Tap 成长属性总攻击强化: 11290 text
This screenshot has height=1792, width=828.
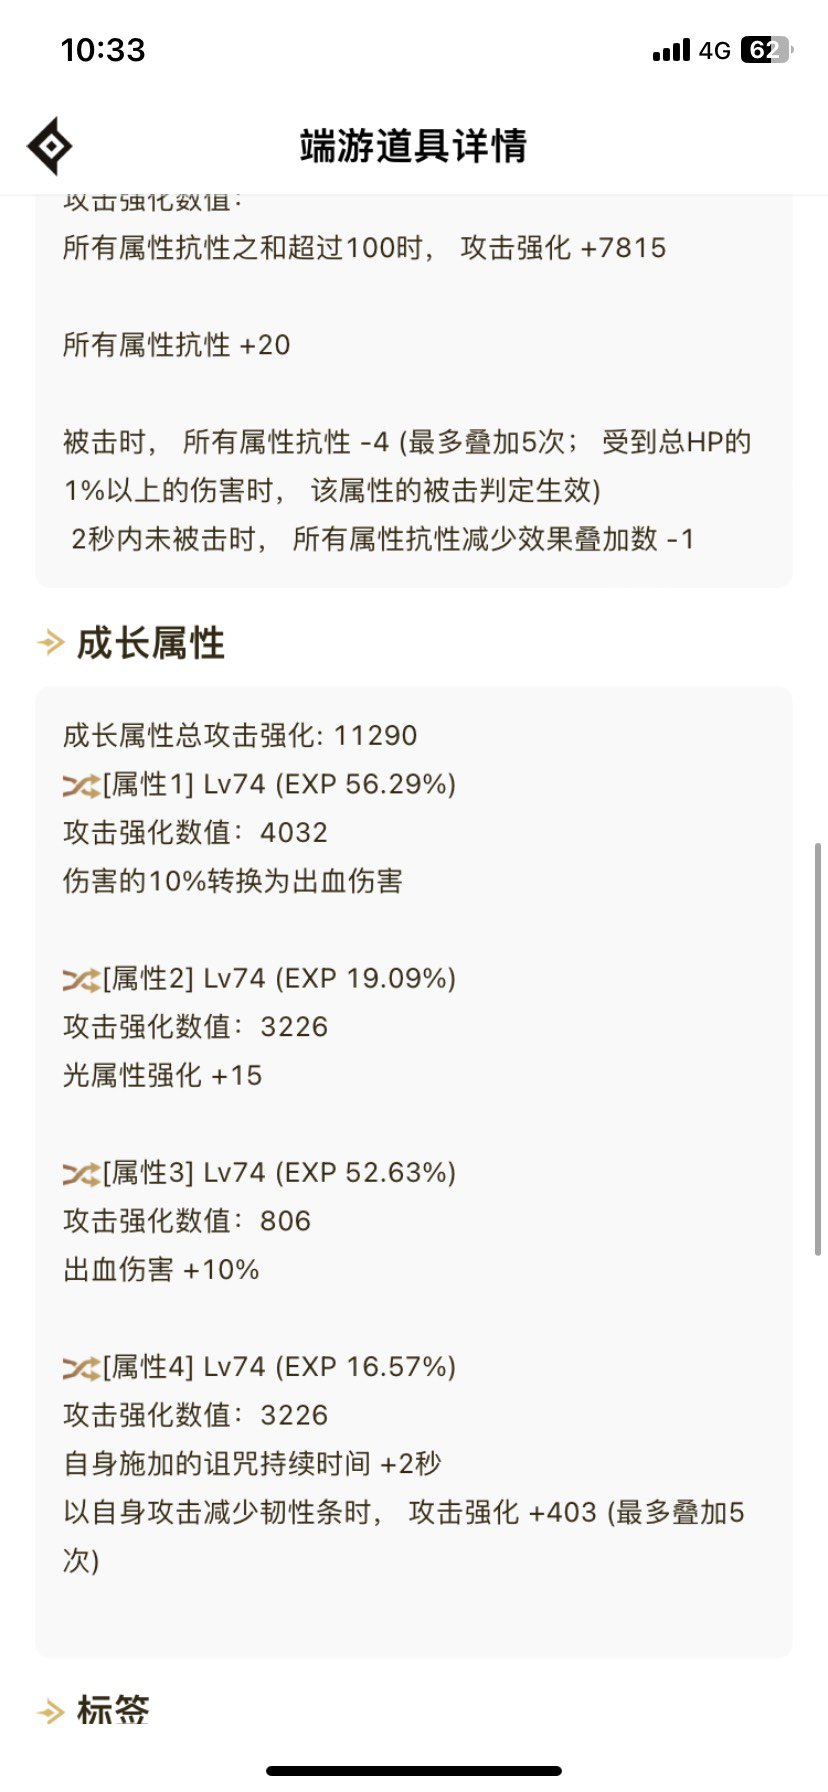(x=240, y=736)
